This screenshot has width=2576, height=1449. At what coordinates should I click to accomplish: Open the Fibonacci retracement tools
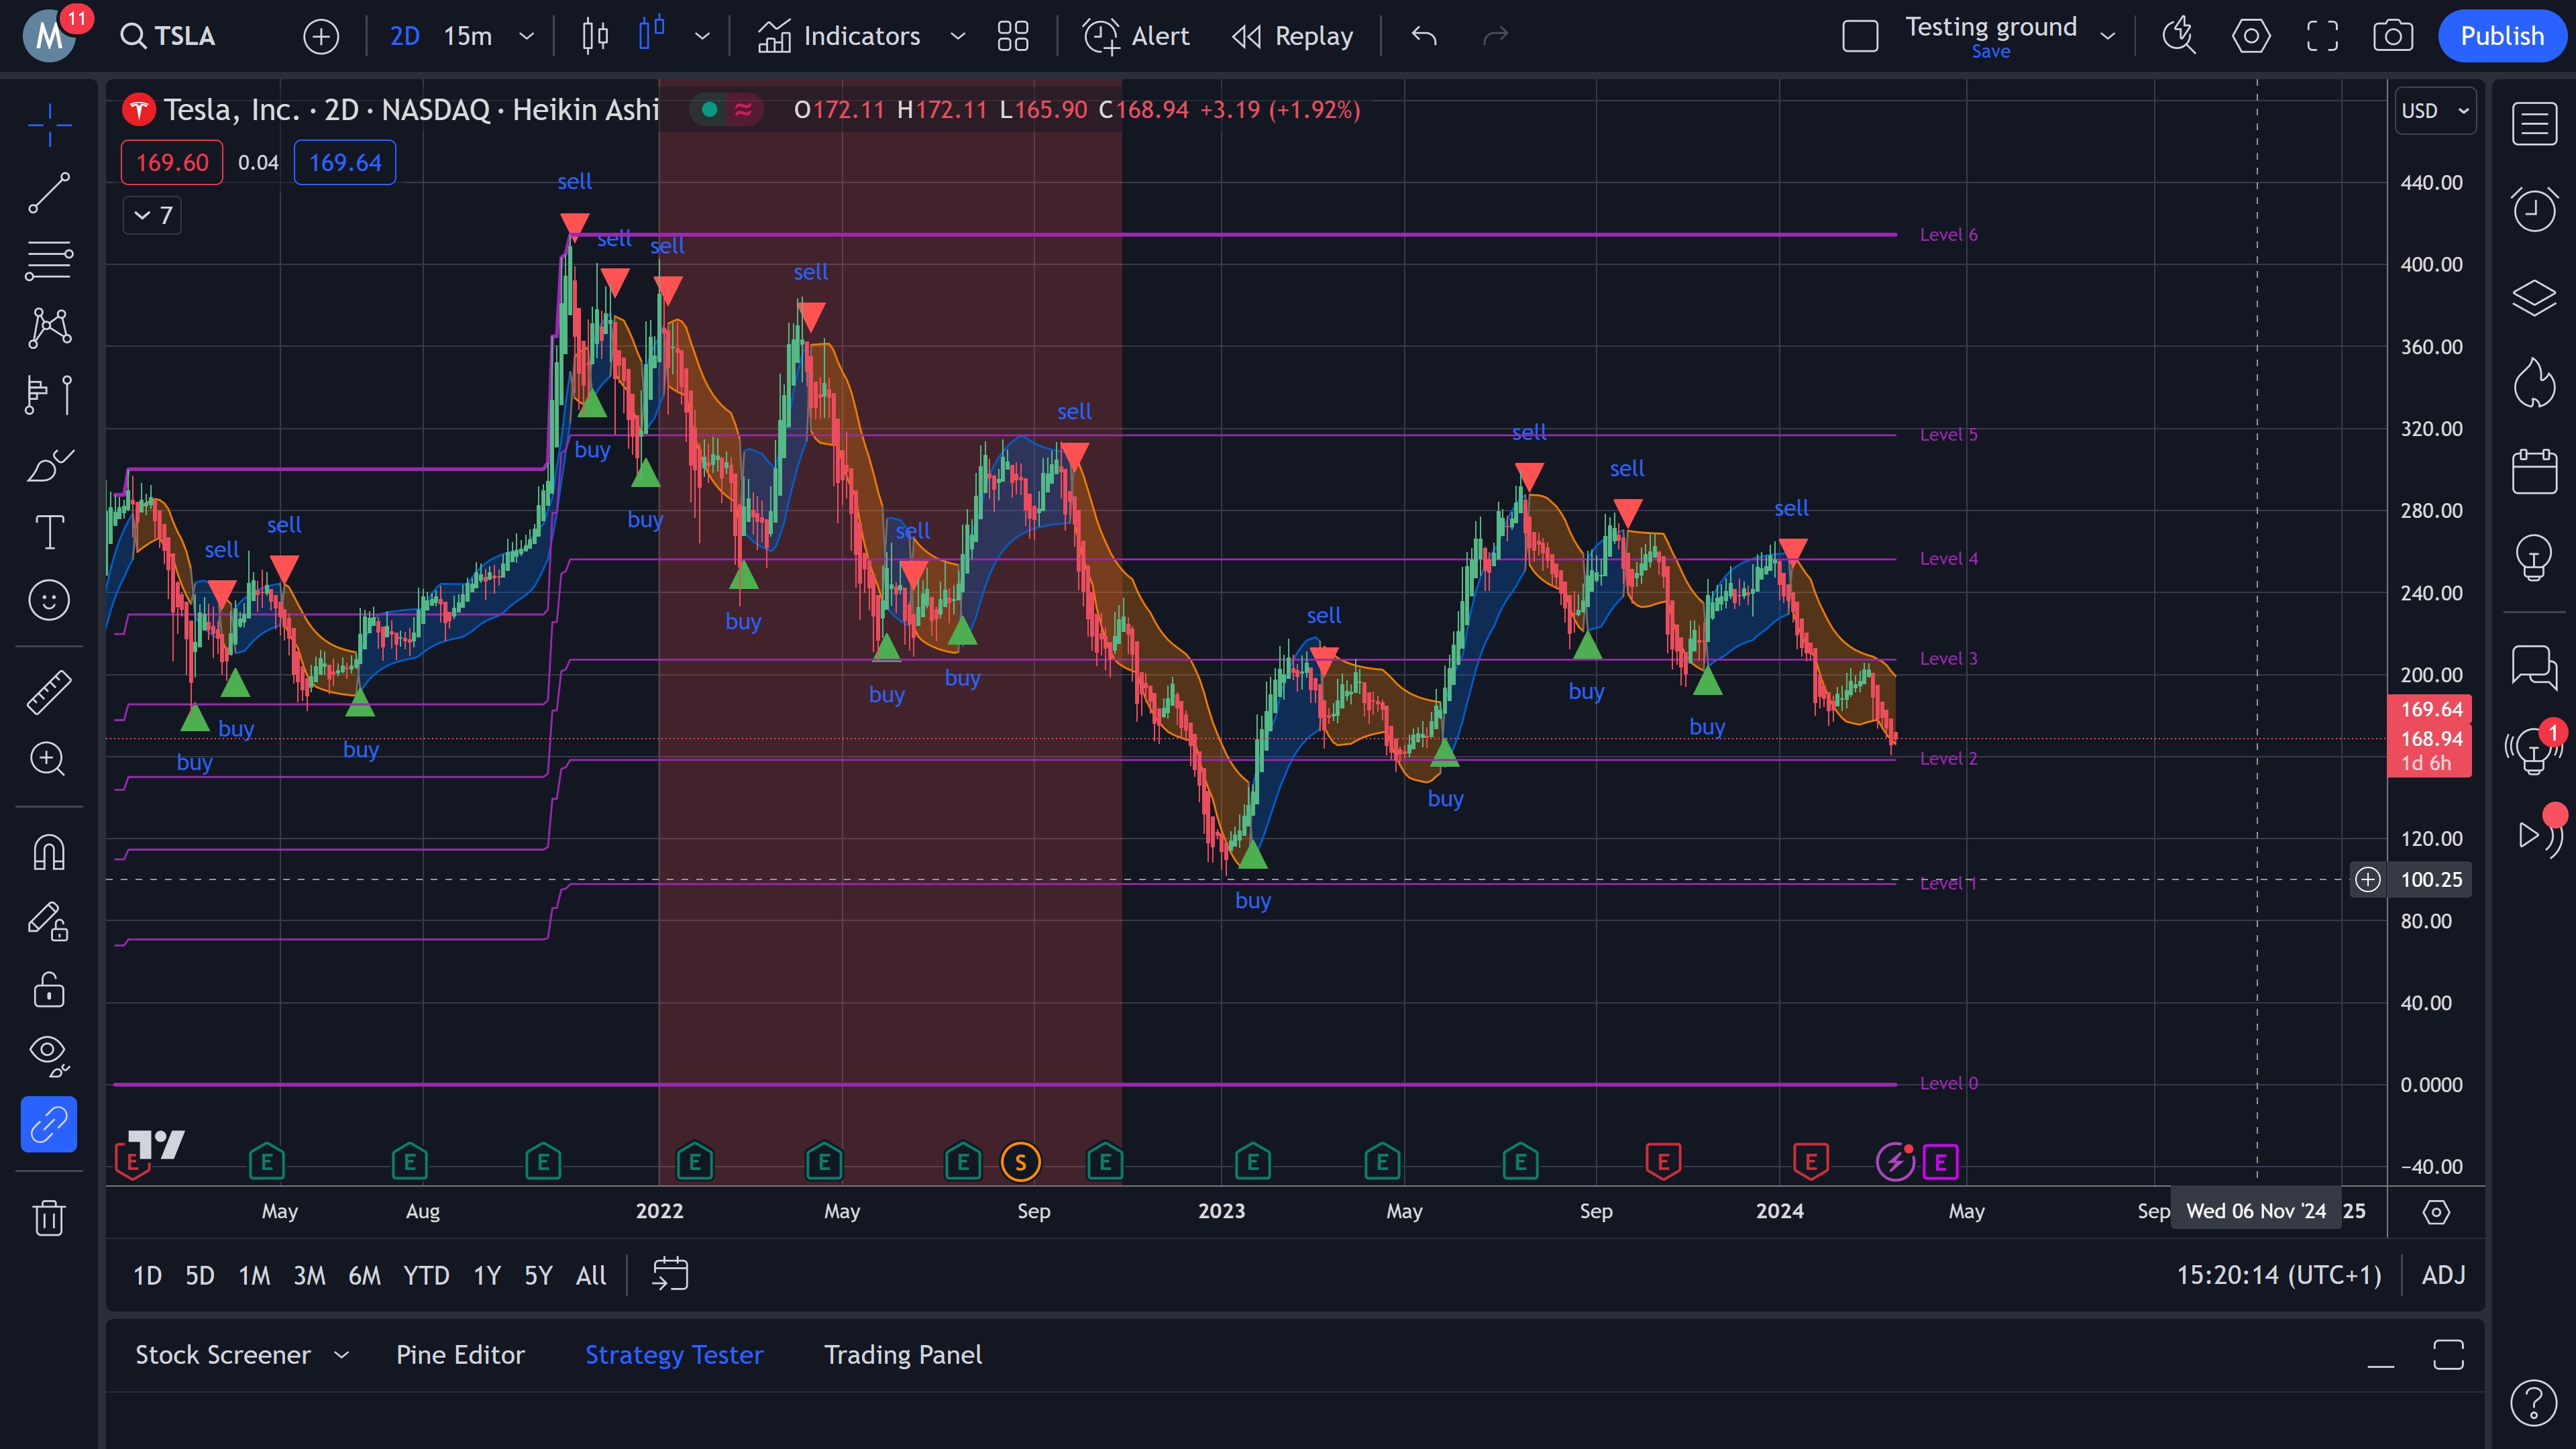pyautogui.click(x=49, y=260)
